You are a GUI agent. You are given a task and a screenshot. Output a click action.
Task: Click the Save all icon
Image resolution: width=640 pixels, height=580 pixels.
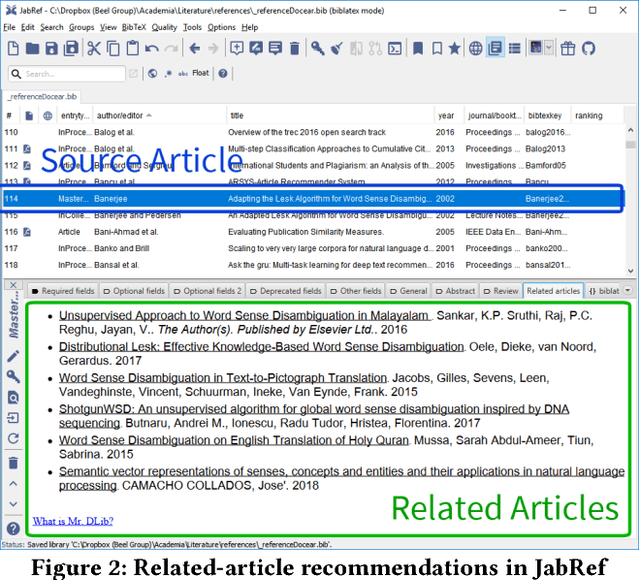point(71,49)
